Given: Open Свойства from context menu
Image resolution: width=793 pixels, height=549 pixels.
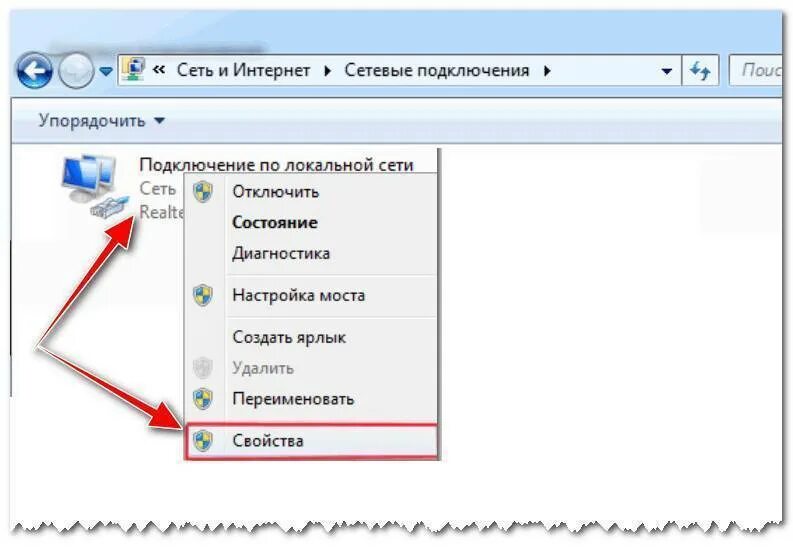Looking at the screenshot, I should pyautogui.click(x=311, y=441).
